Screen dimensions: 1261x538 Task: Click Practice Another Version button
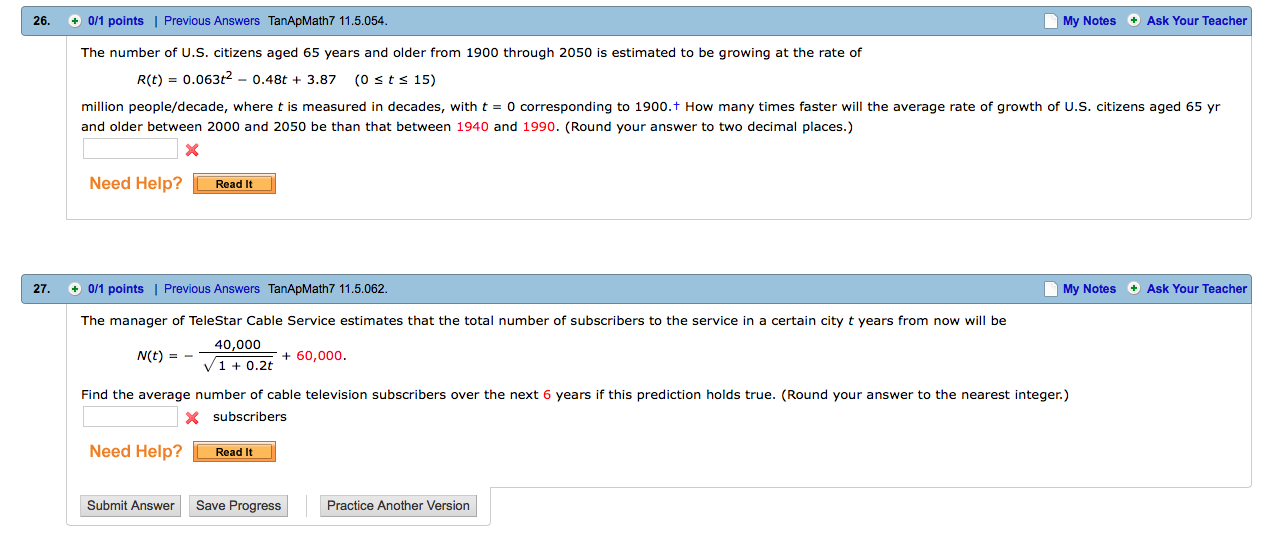click(398, 506)
